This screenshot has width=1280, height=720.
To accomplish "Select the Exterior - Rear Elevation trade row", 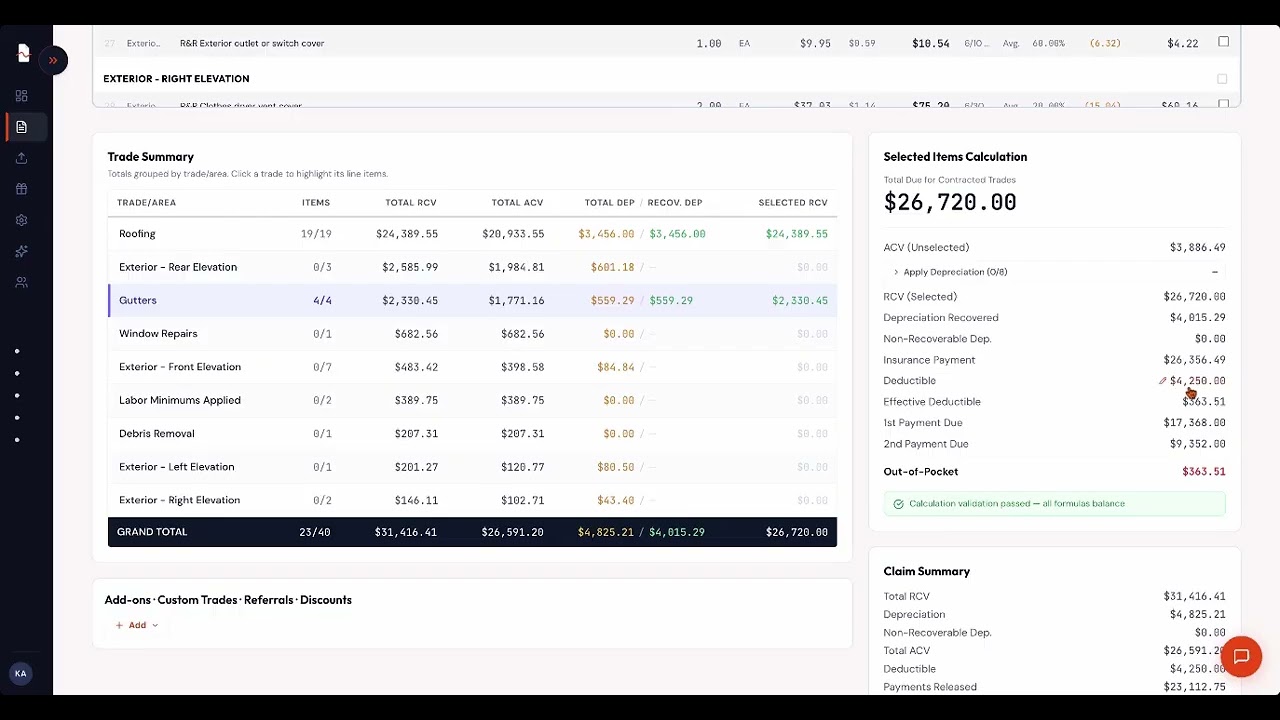I will tap(472, 267).
